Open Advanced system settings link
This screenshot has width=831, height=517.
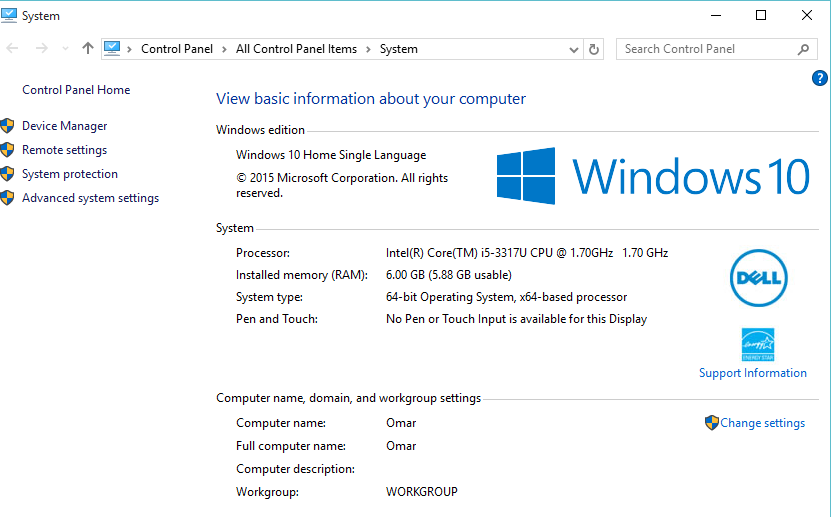click(91, 198)
